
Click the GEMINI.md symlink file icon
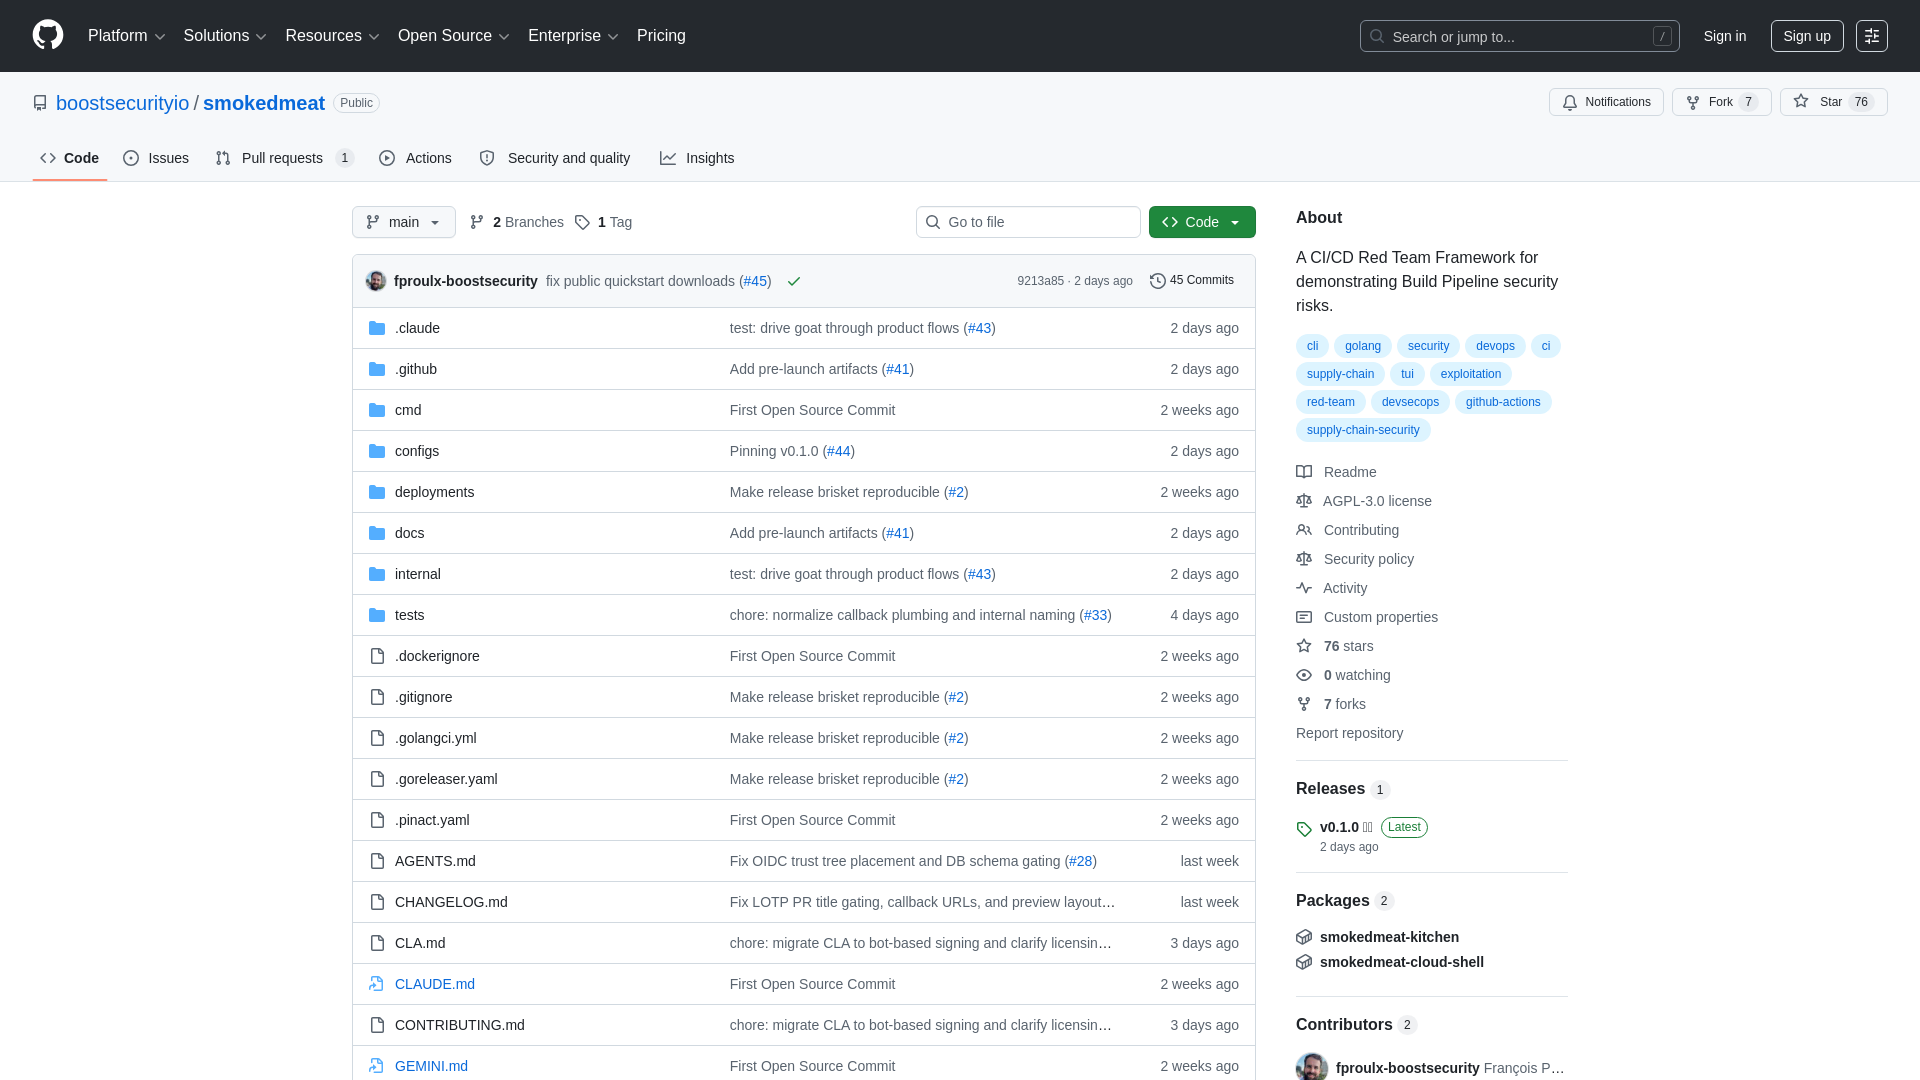377,1066
